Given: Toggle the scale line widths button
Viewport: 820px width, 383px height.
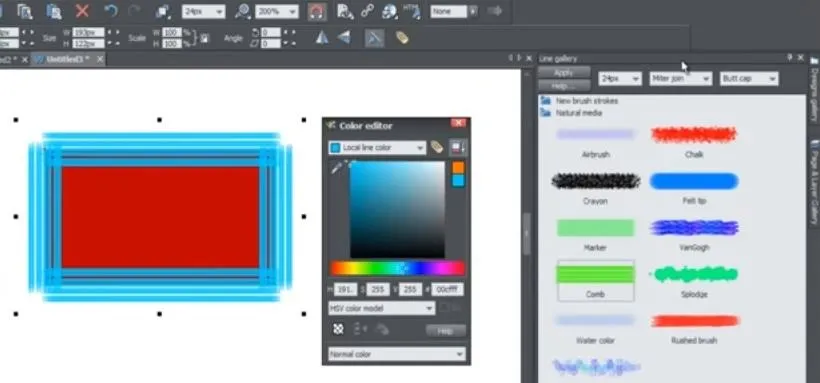Looking at the screenshot, I should tap(374, 38).
